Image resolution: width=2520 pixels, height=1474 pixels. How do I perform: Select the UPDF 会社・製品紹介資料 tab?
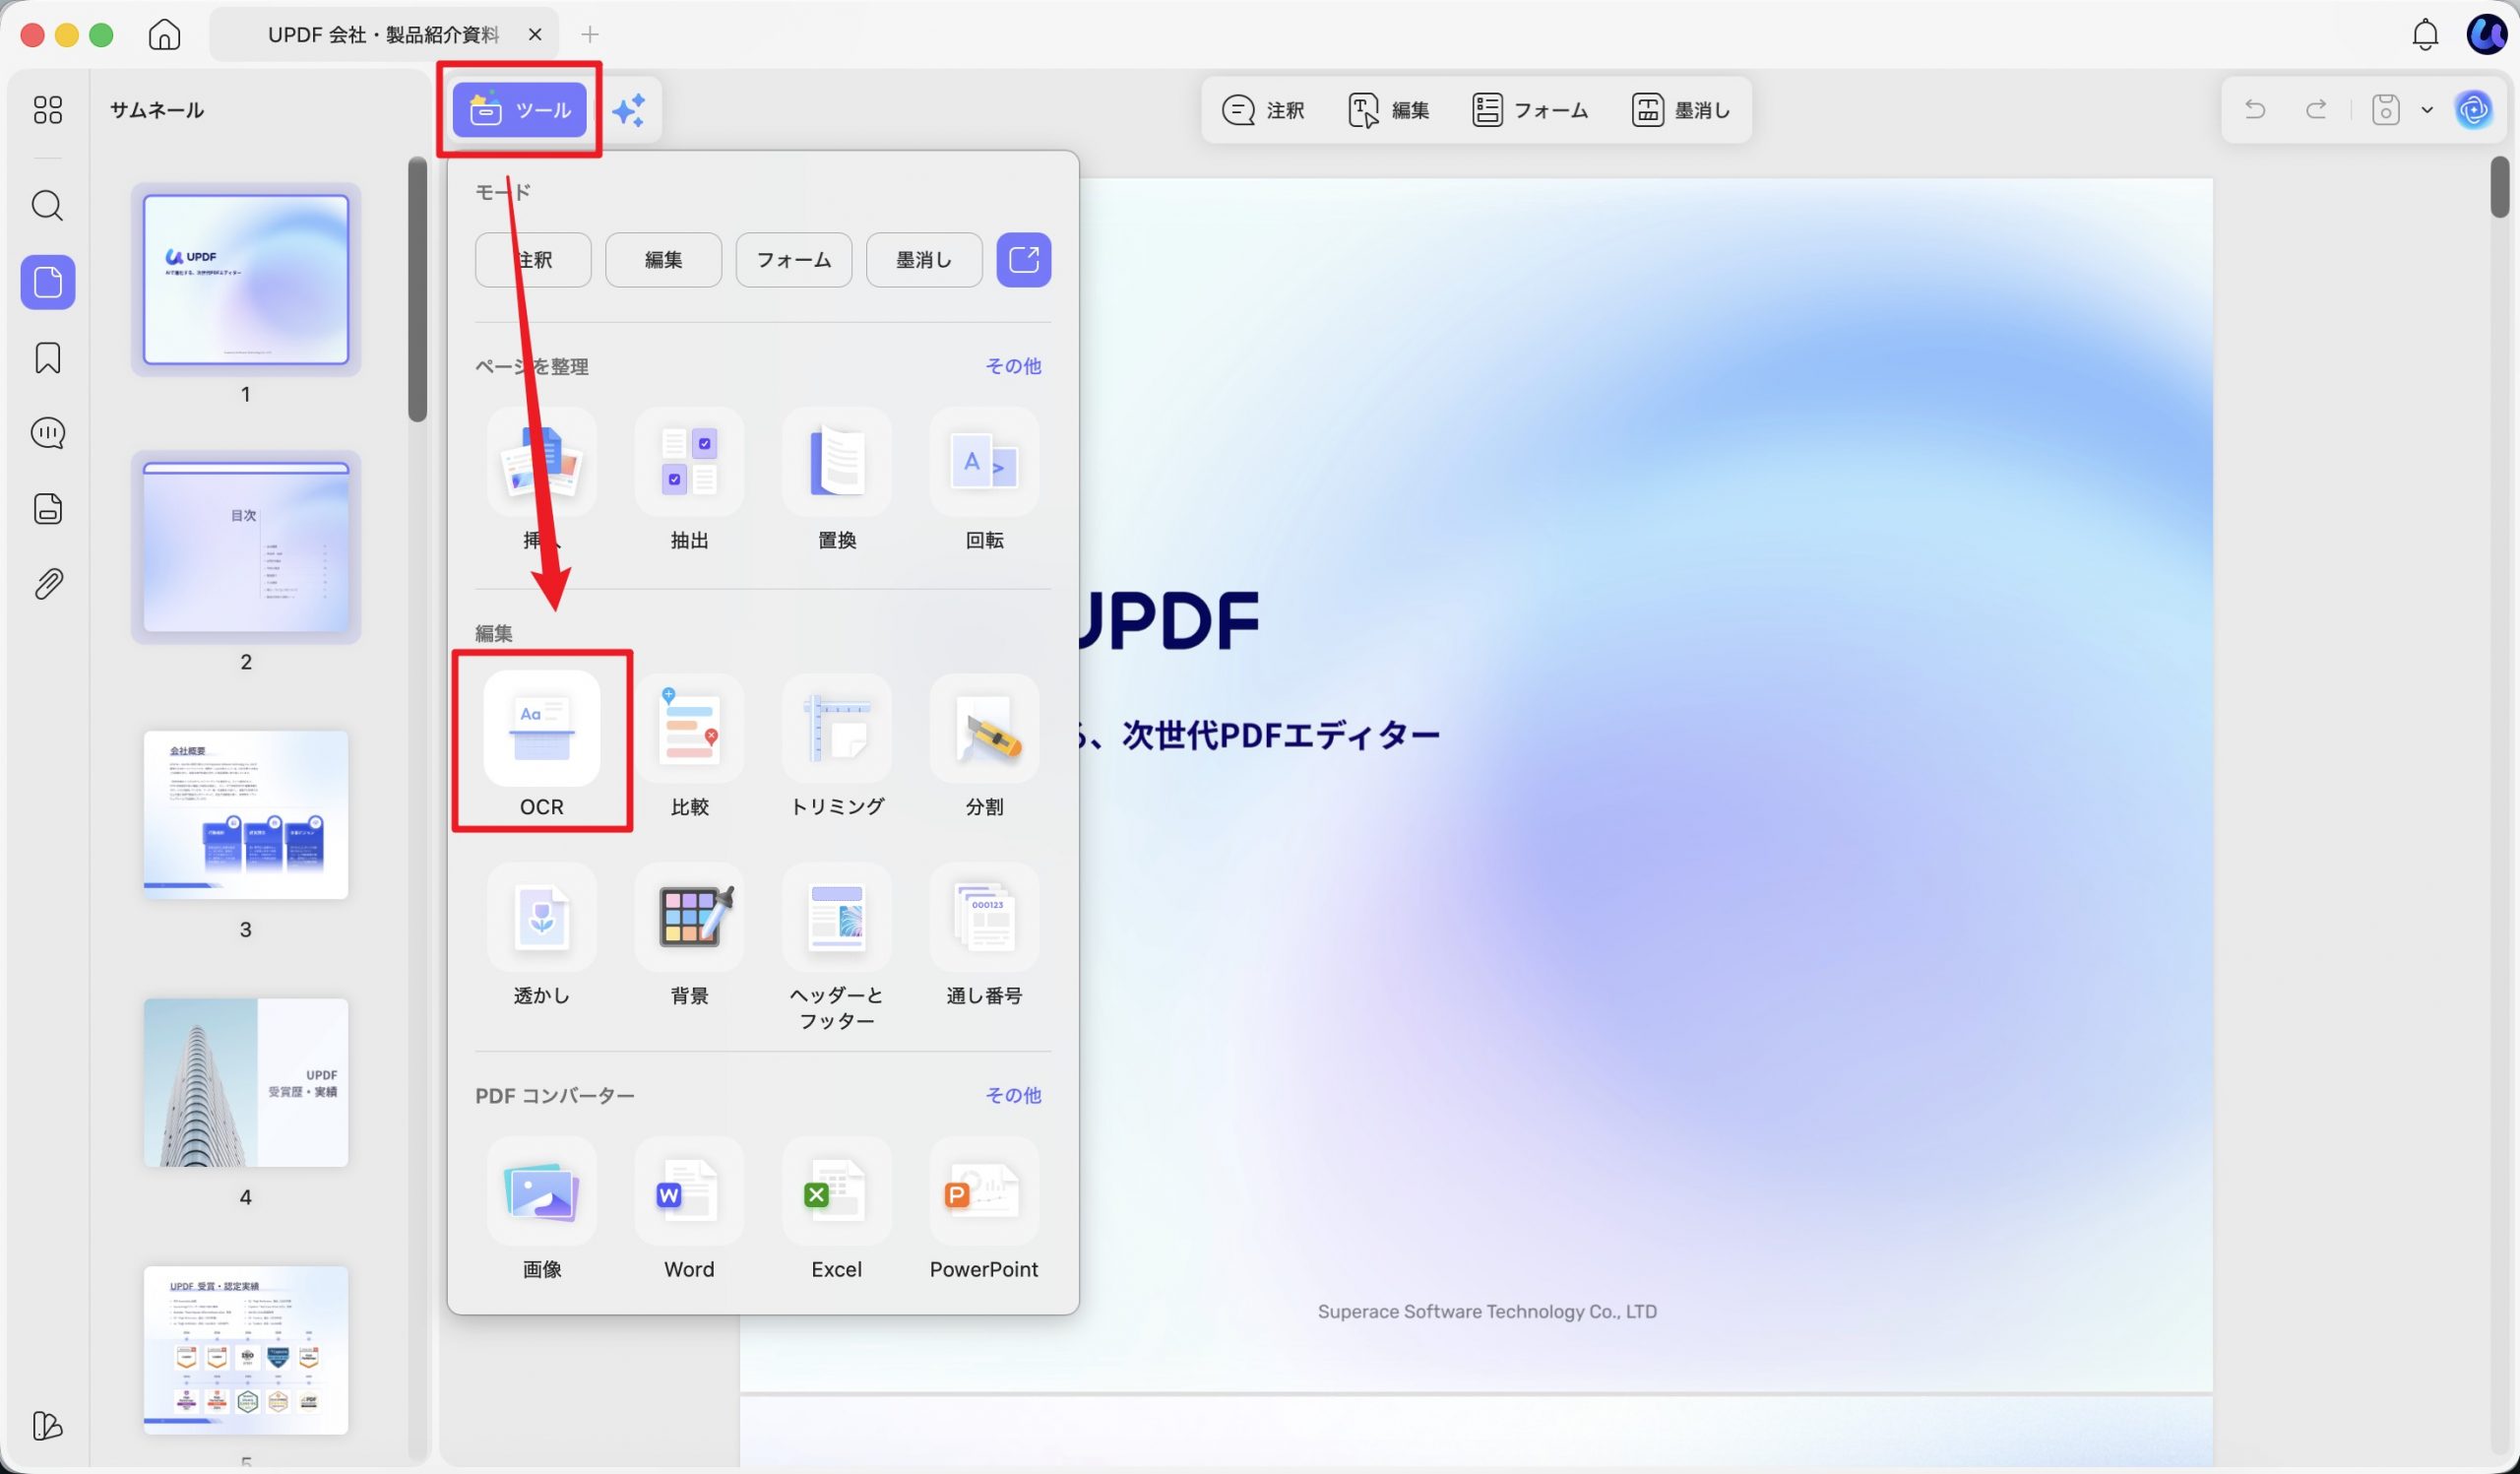click(x=383, y=35)
